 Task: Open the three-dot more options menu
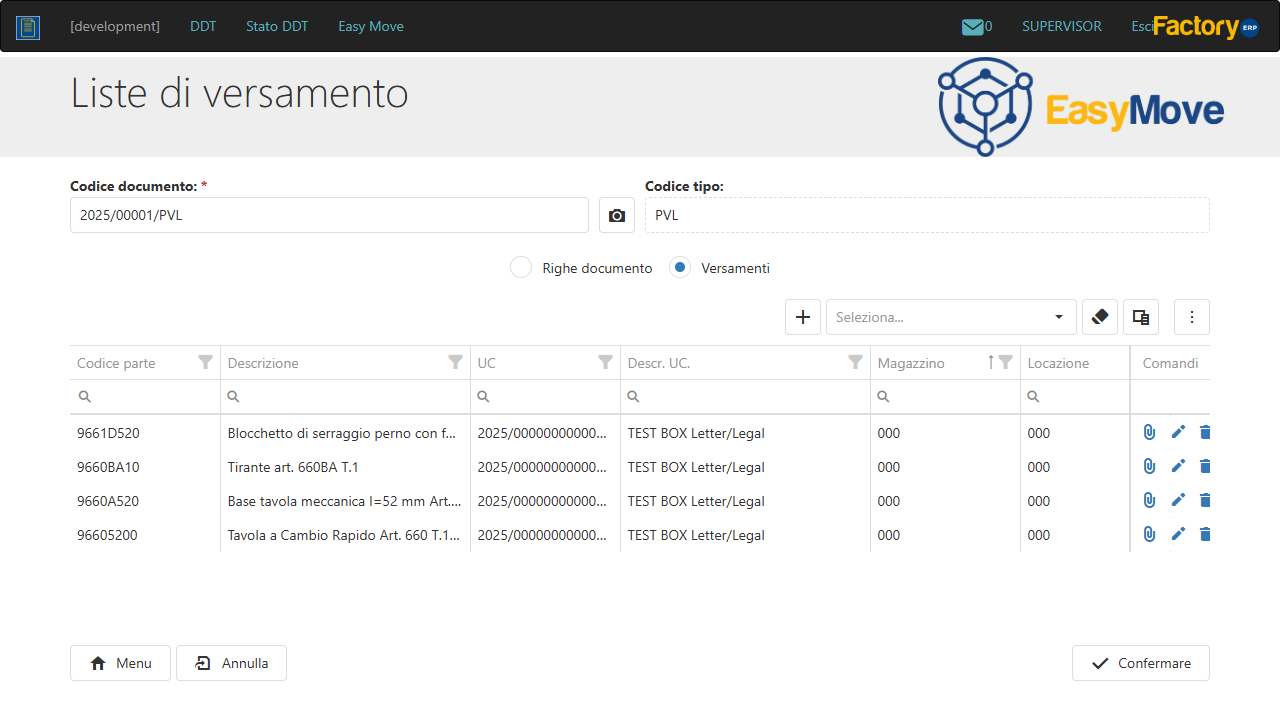pos(1192,317)
